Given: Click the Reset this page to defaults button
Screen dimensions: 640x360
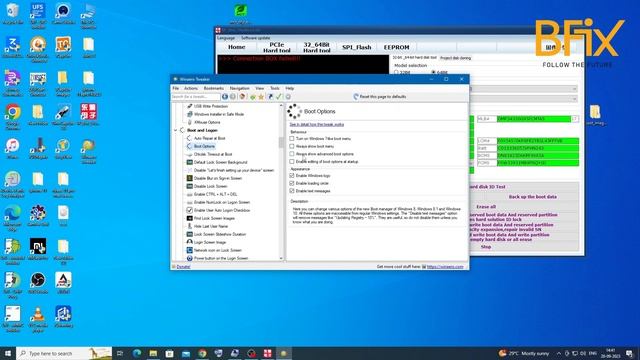Looking at the screenshot, I should coord(380,97).
